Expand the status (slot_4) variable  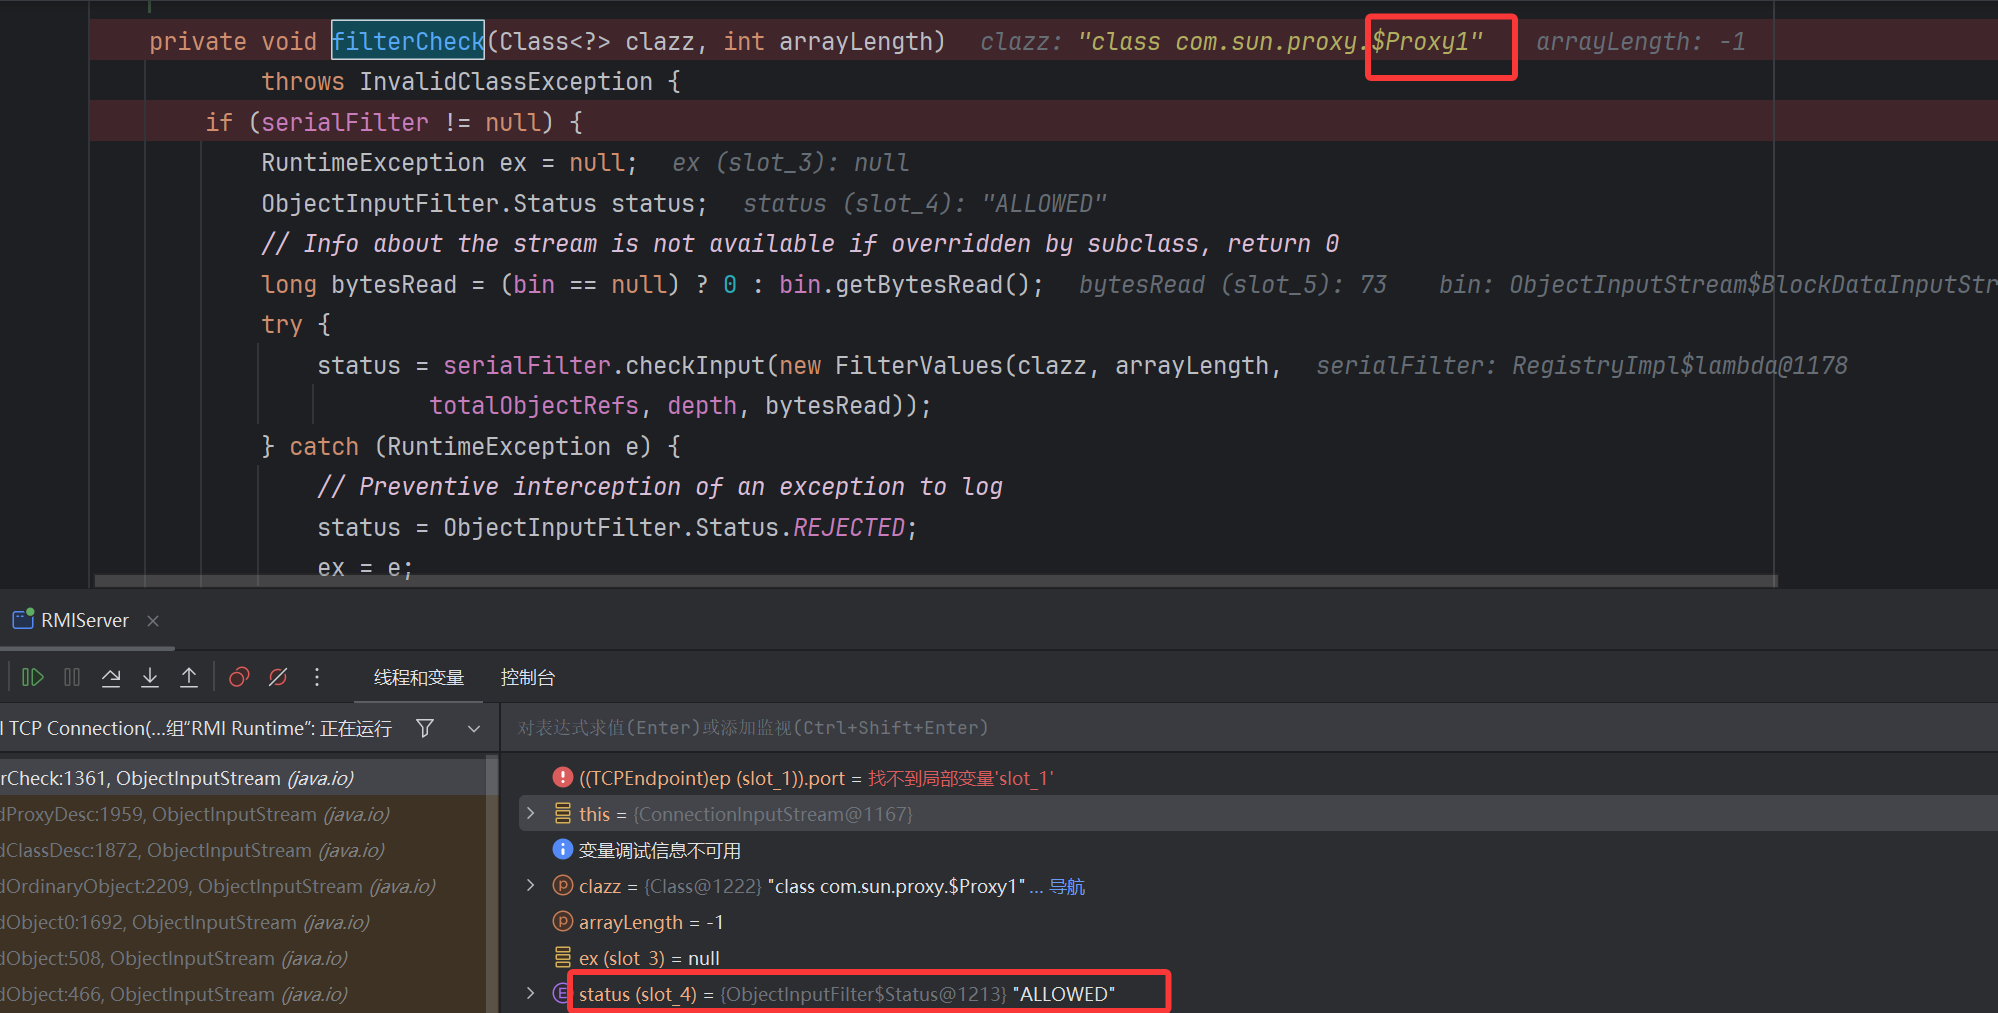coord(531,994)
